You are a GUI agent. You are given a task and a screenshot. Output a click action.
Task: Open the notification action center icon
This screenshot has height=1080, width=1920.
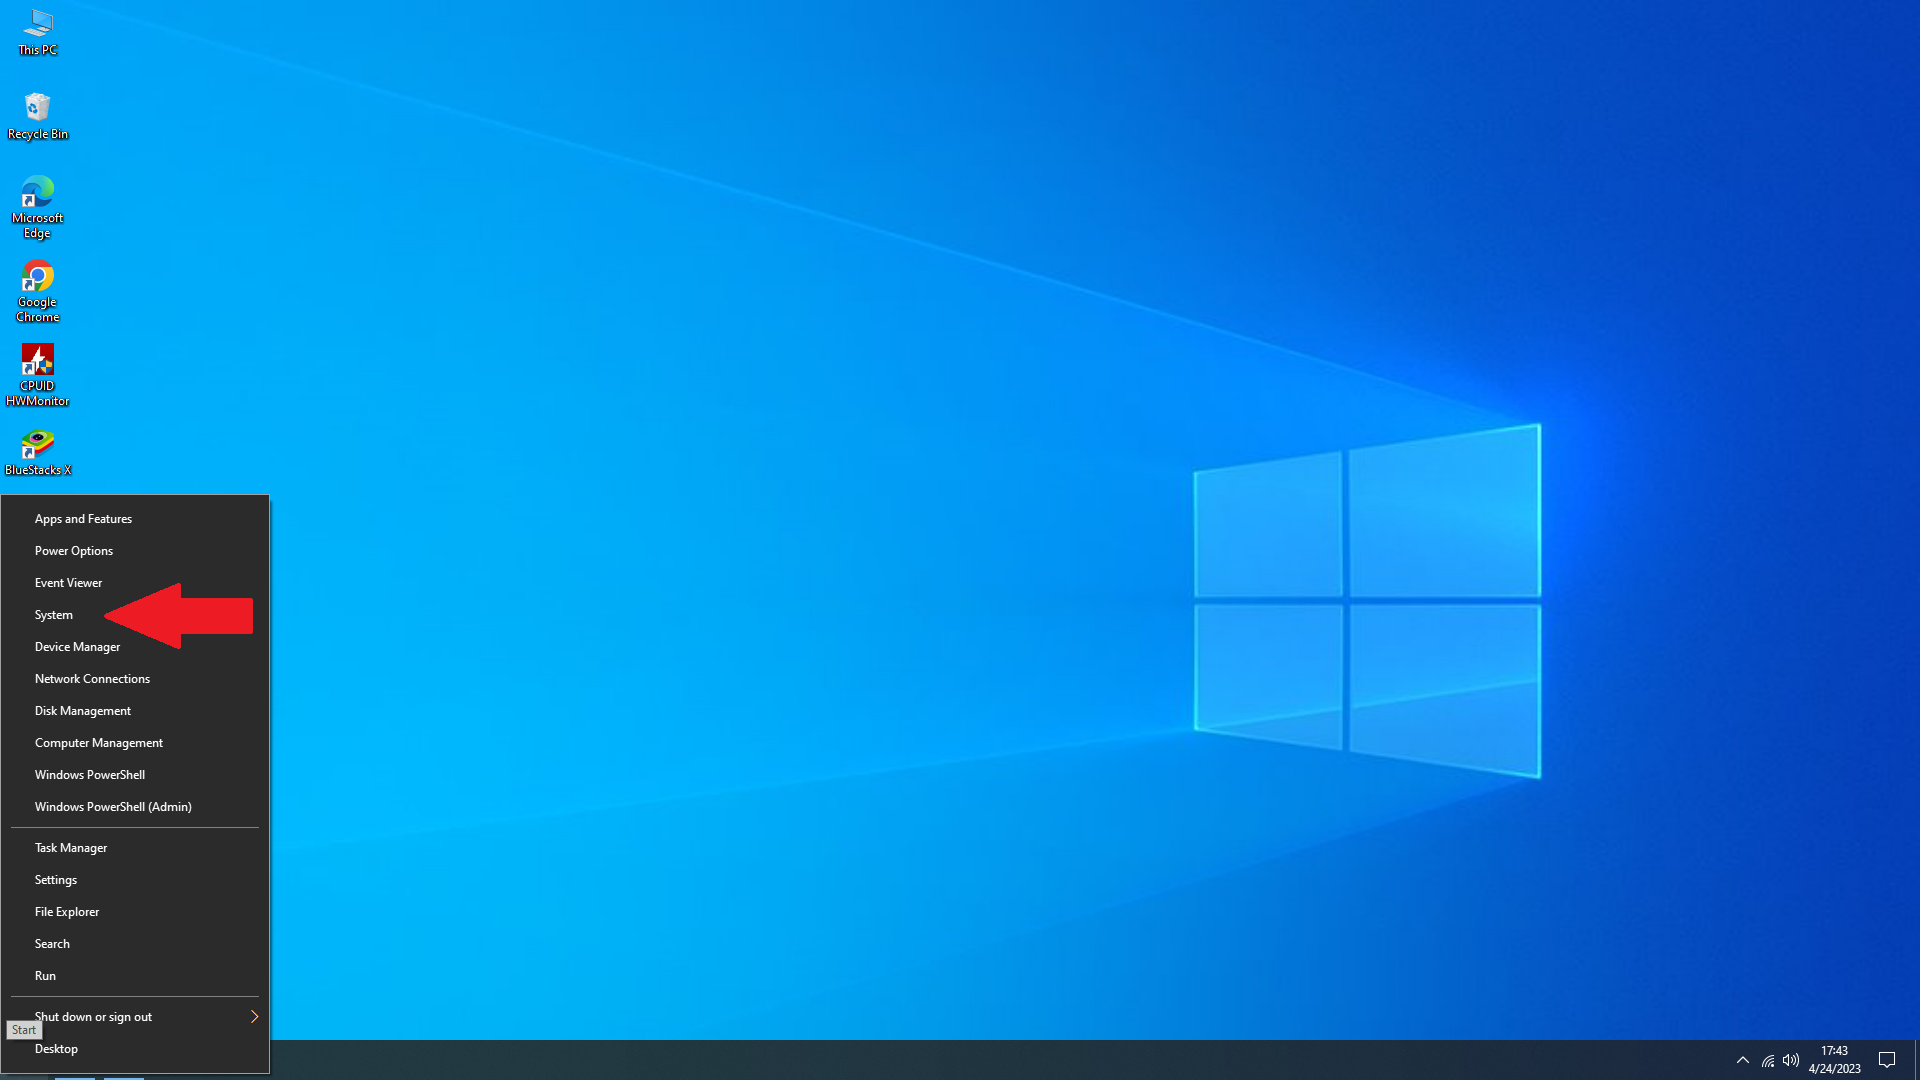click(x=1887, y=1060)
